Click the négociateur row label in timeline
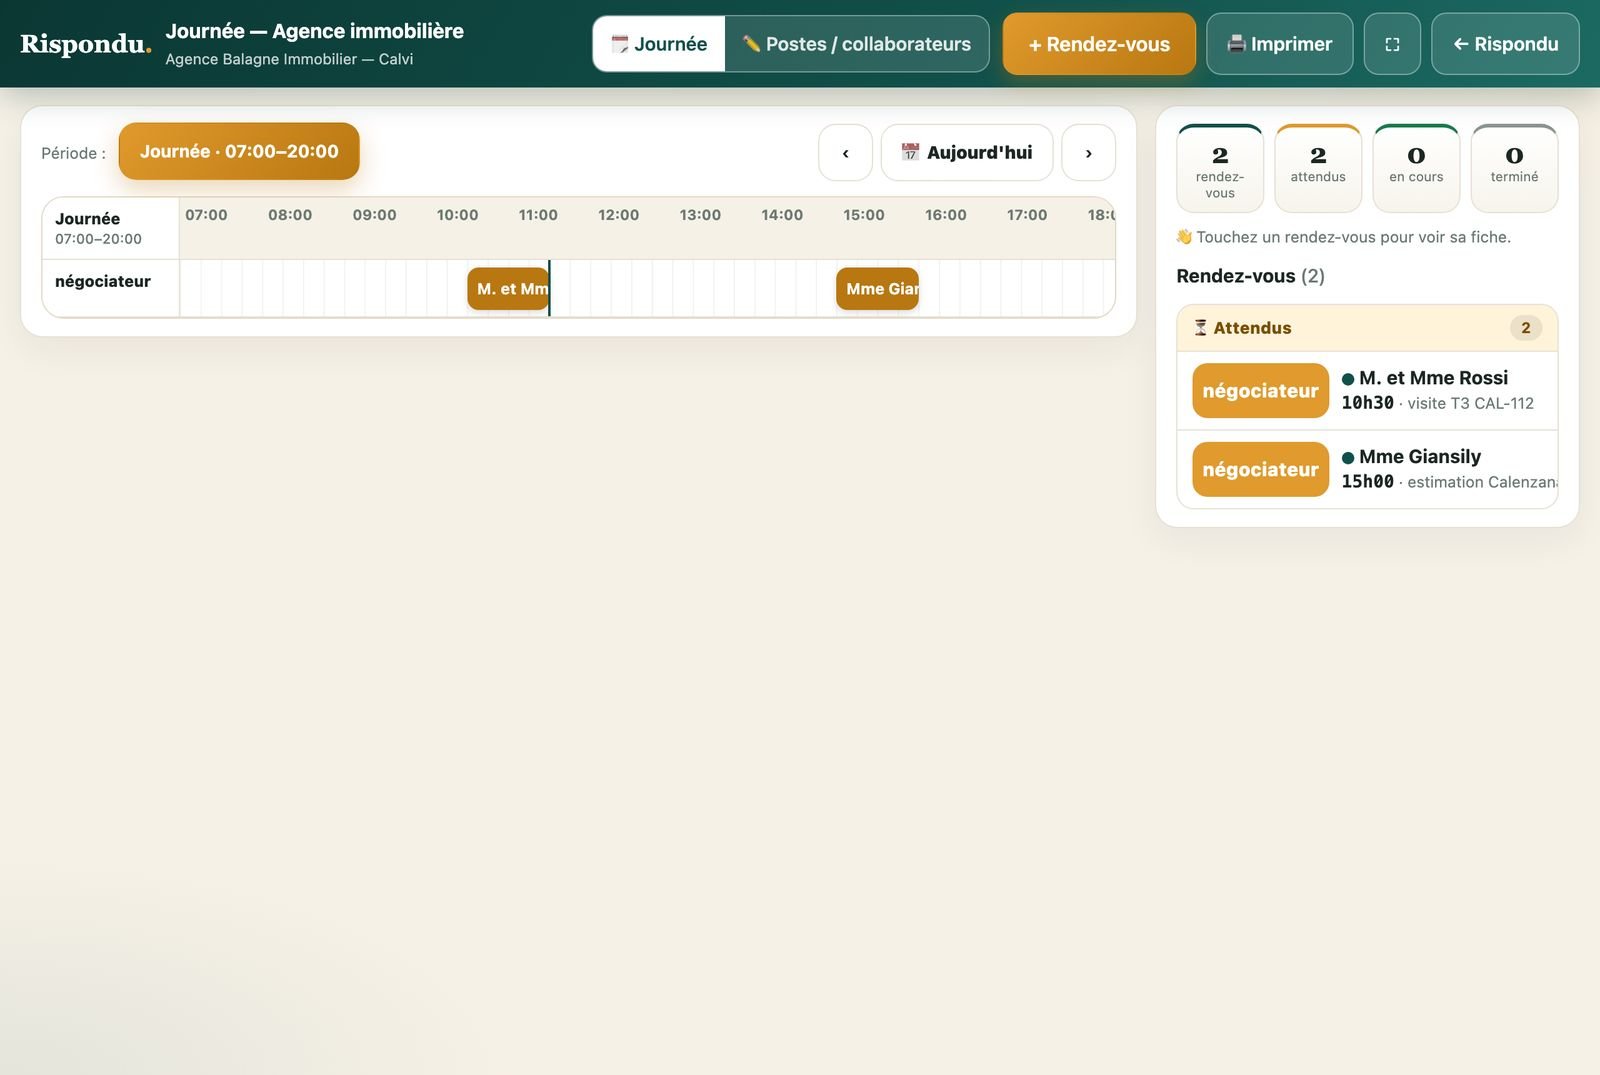The image size is (1600, 1075). tap(103, 282)
